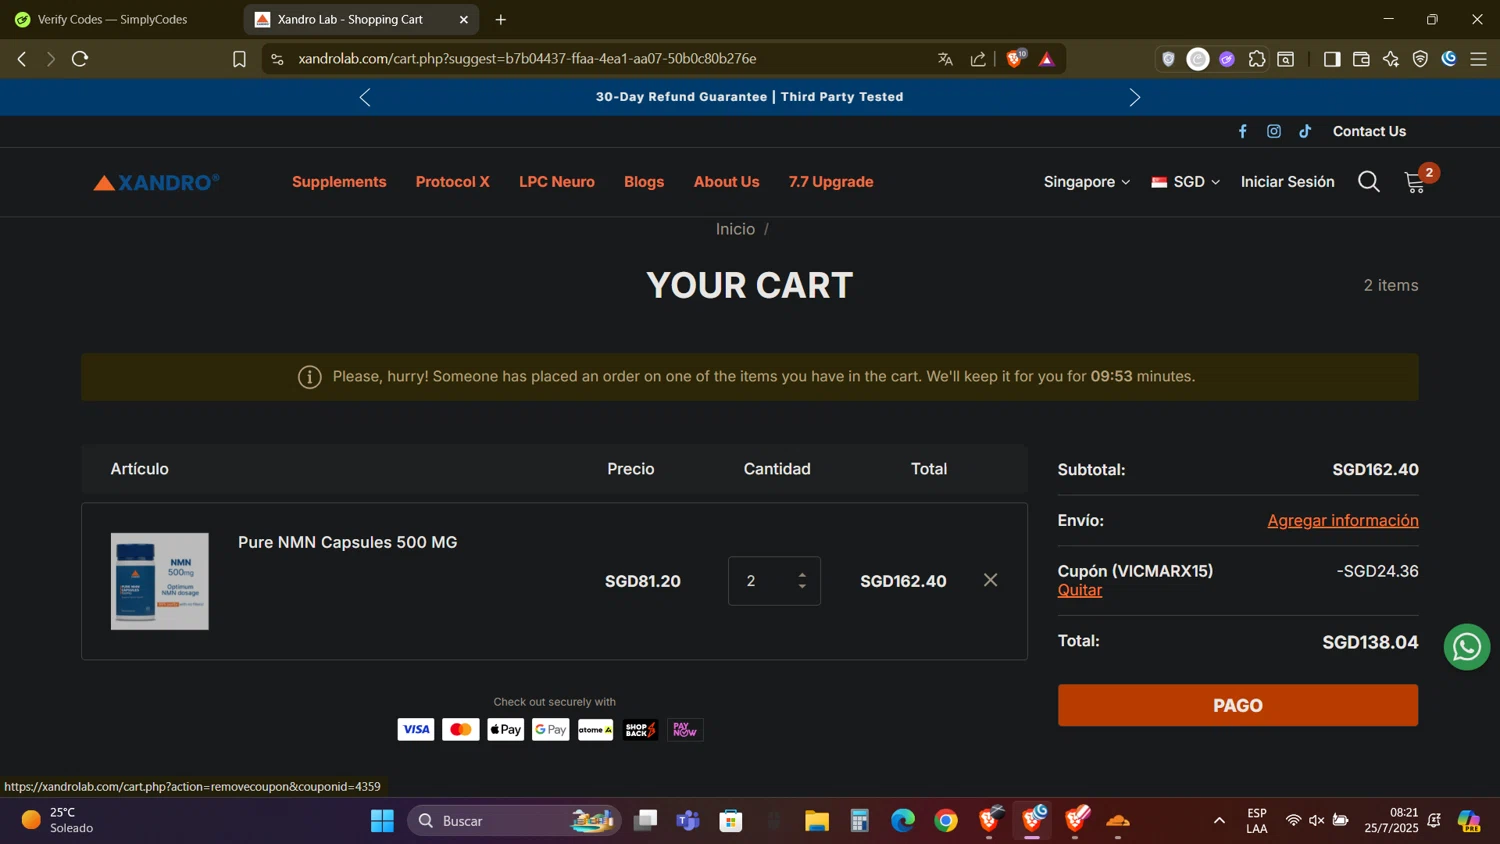Expand the Singapore country dropdown

pos(1086,182)
